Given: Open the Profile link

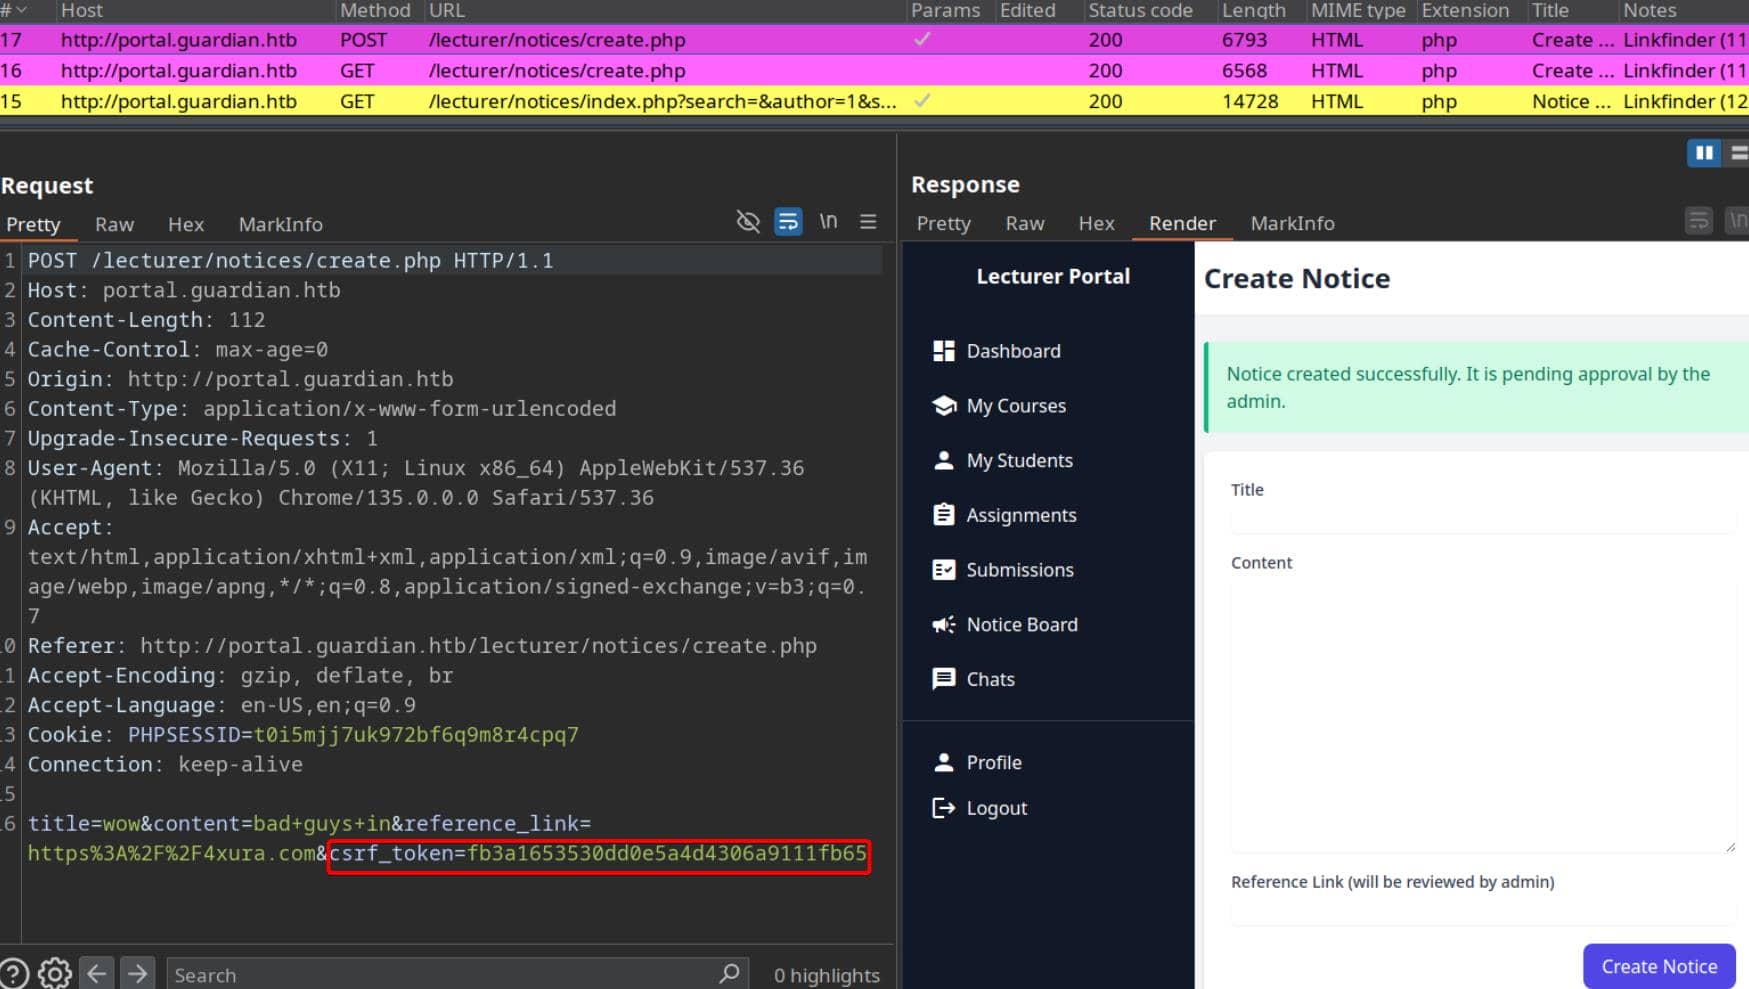Looking at the screenshot, I should (994, 763).
